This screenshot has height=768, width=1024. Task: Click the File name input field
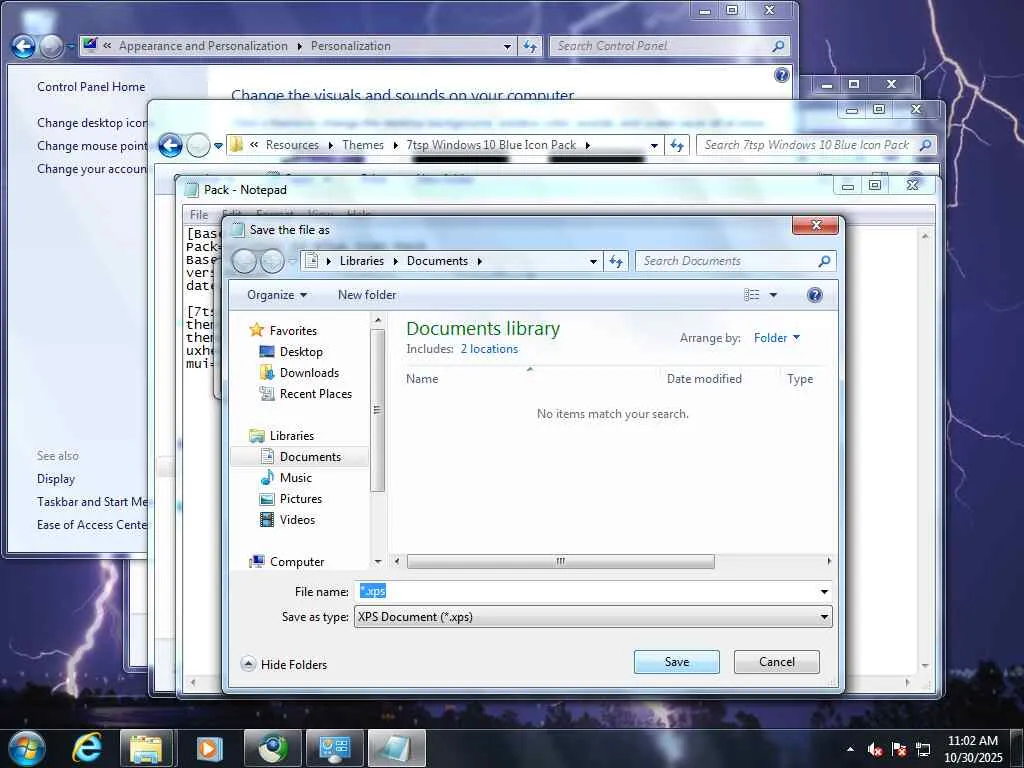pos(586,592)
